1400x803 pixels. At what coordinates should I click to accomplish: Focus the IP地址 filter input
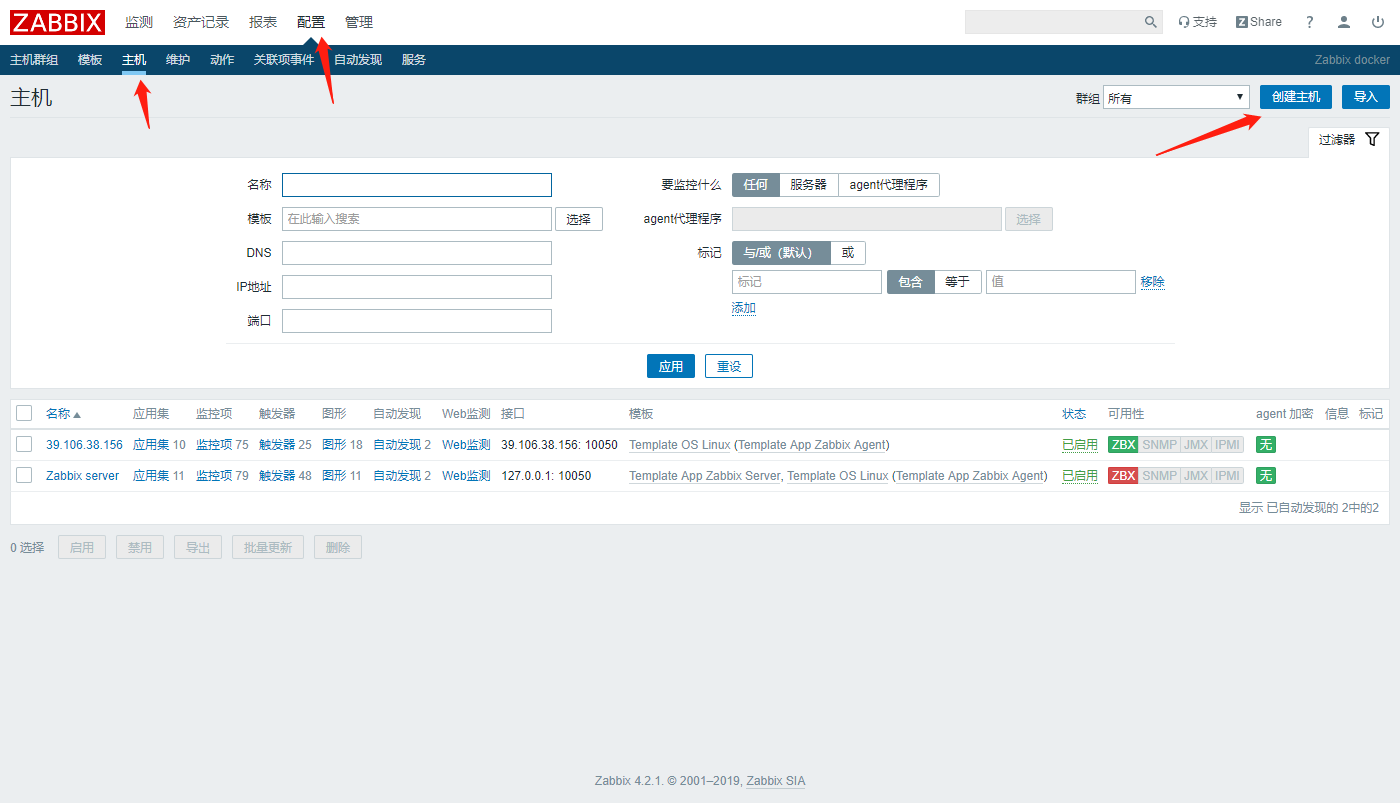click(x=417, y=287)
